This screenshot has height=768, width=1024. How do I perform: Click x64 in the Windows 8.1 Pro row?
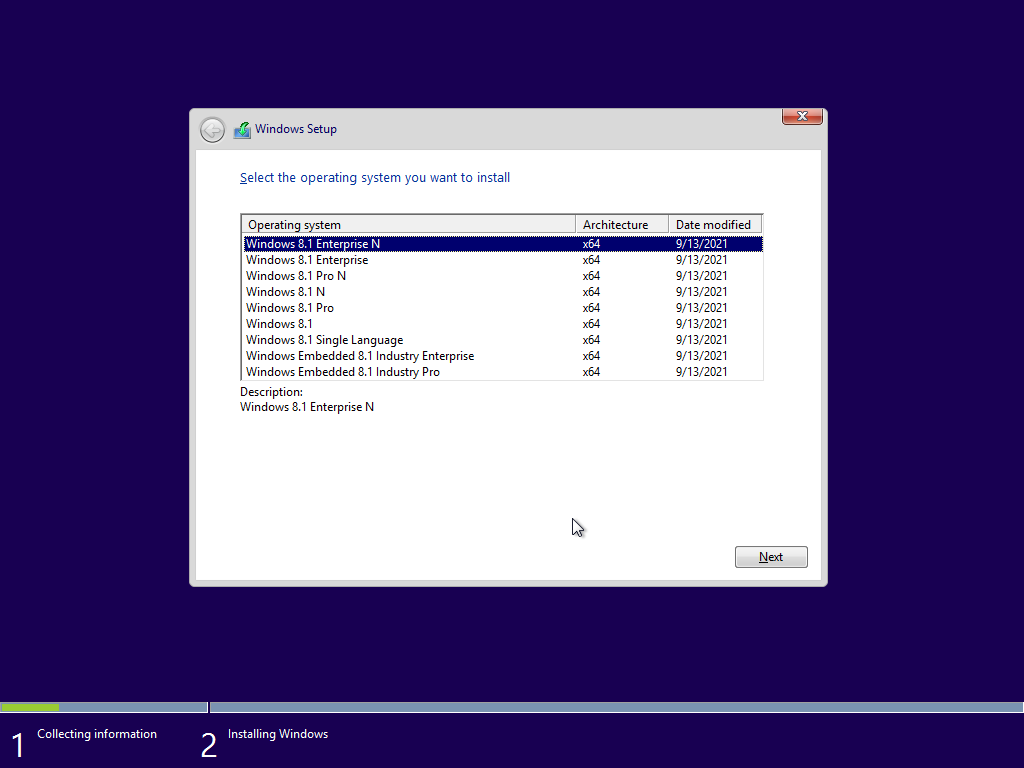click(591, 308)
